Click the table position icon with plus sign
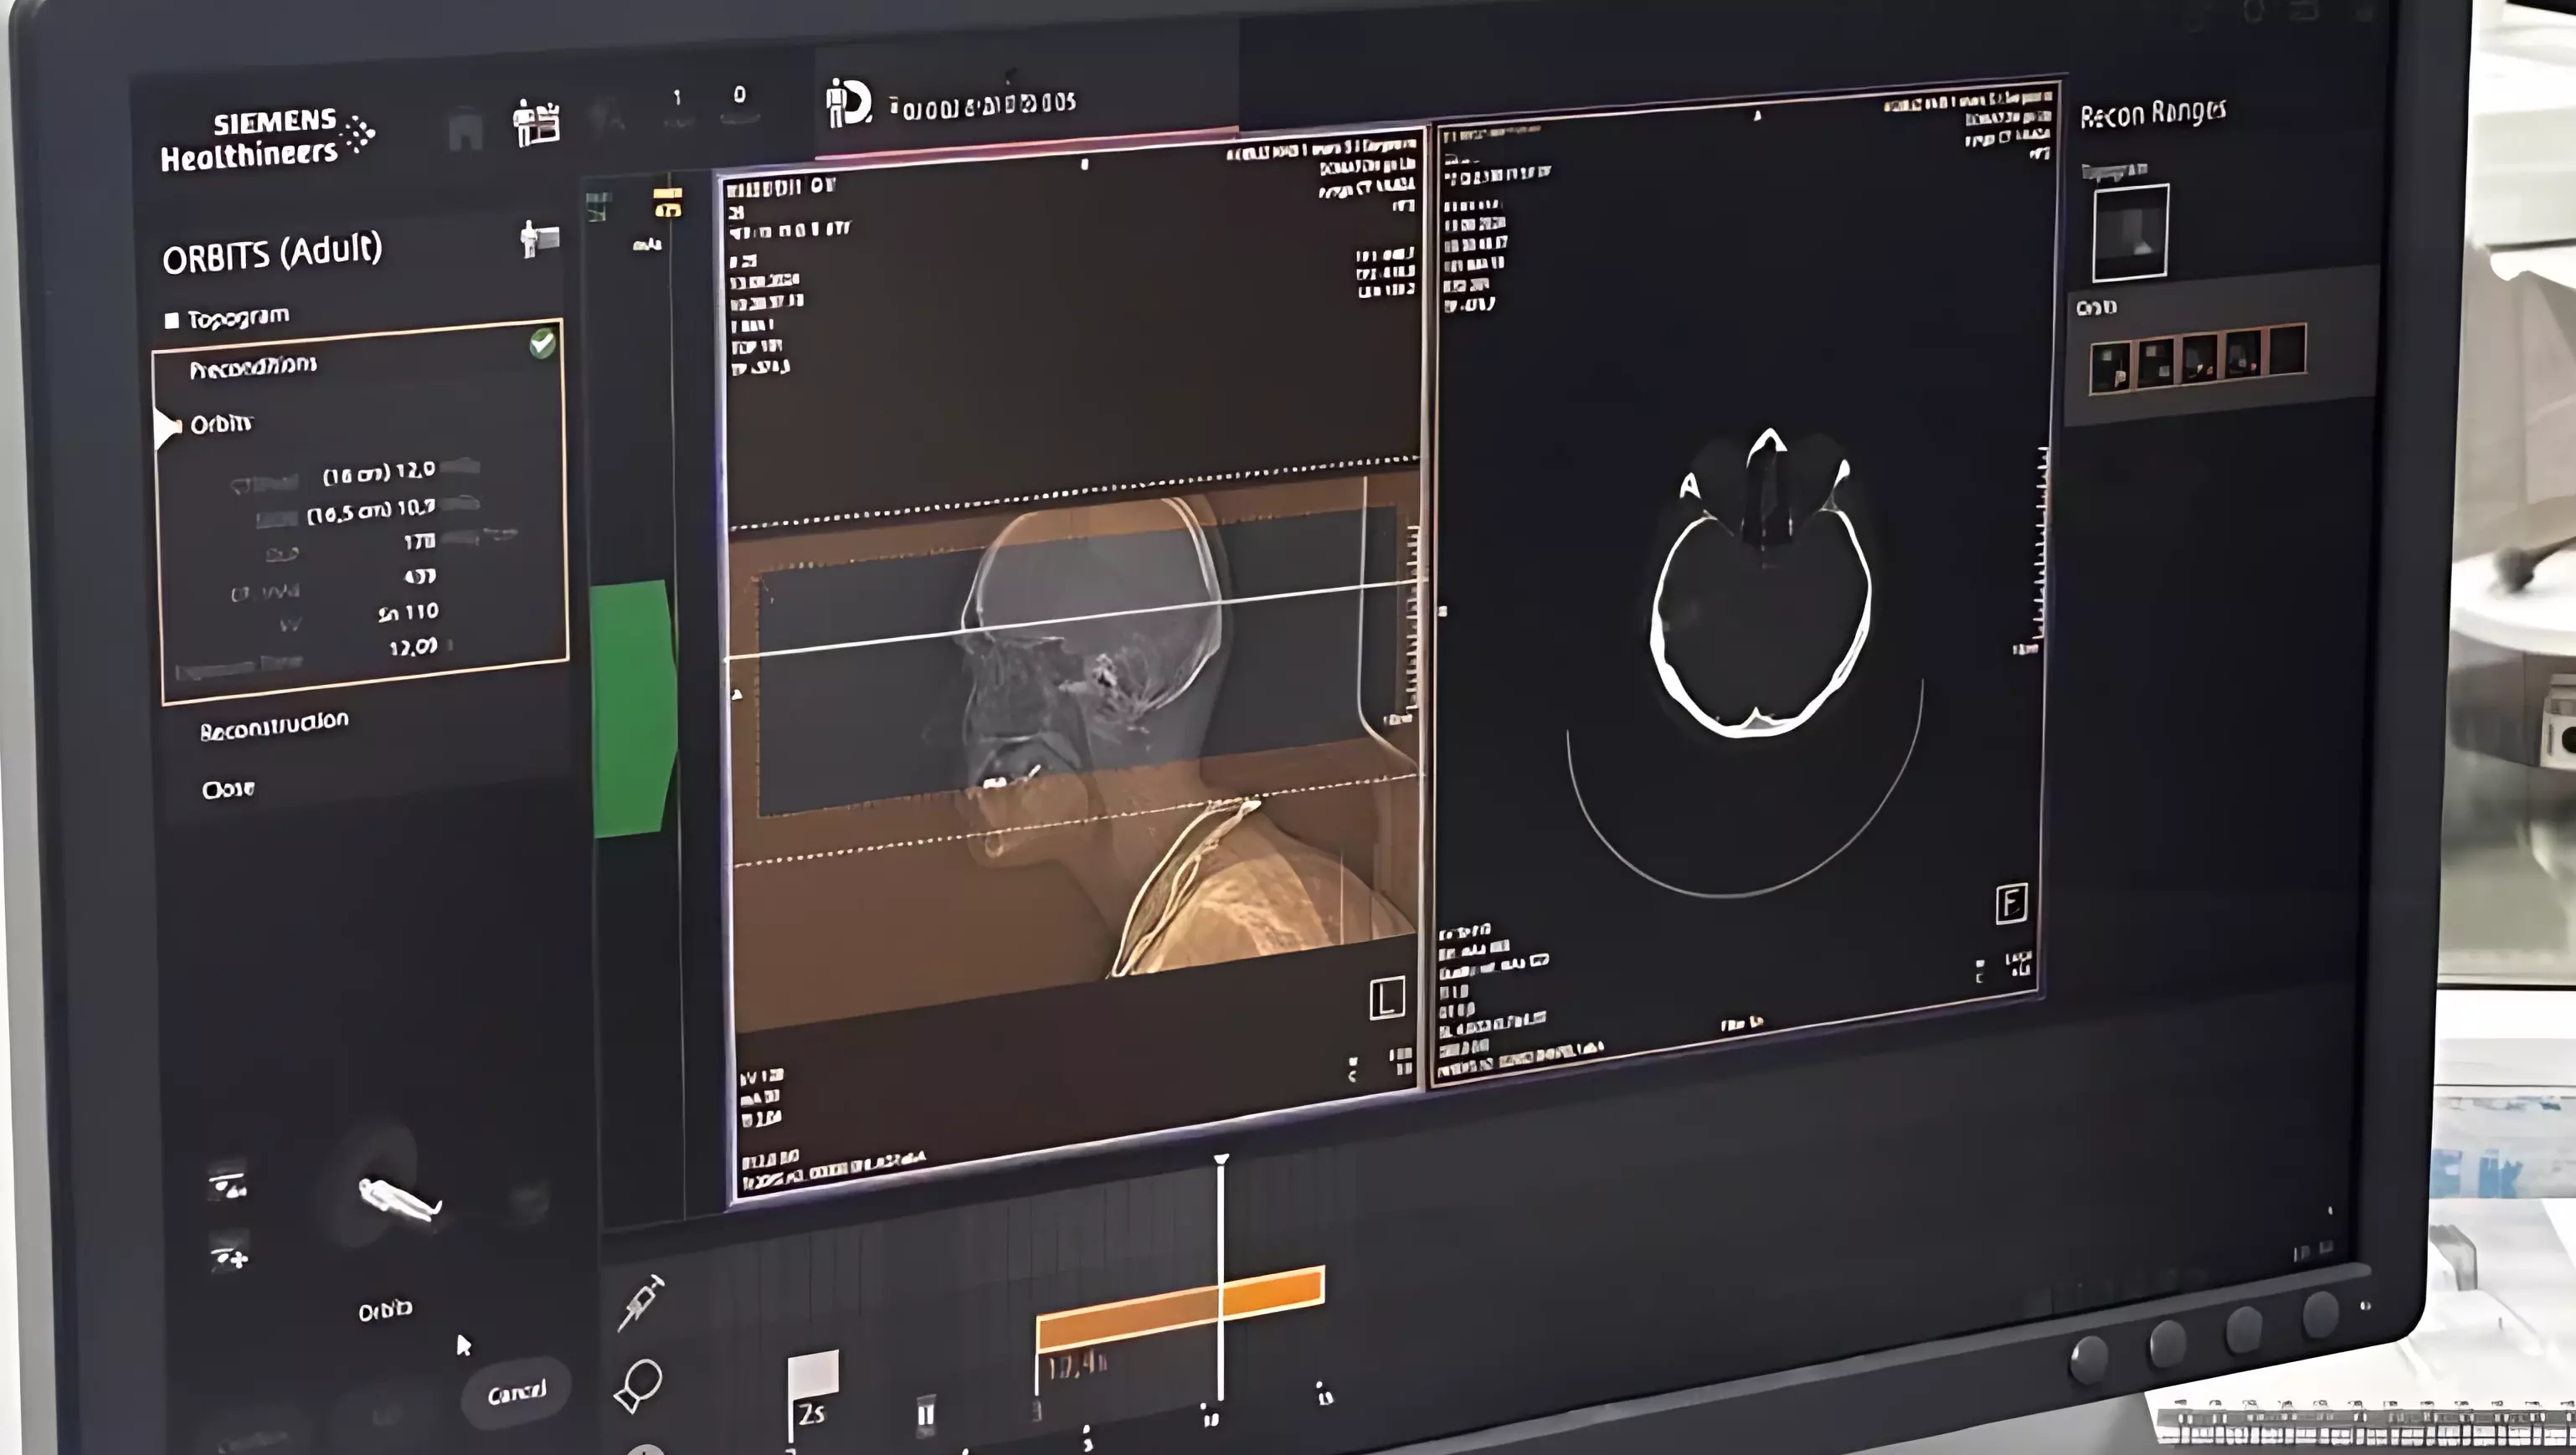Screen dimensions: 2576x1455 tap(229, 1255)
